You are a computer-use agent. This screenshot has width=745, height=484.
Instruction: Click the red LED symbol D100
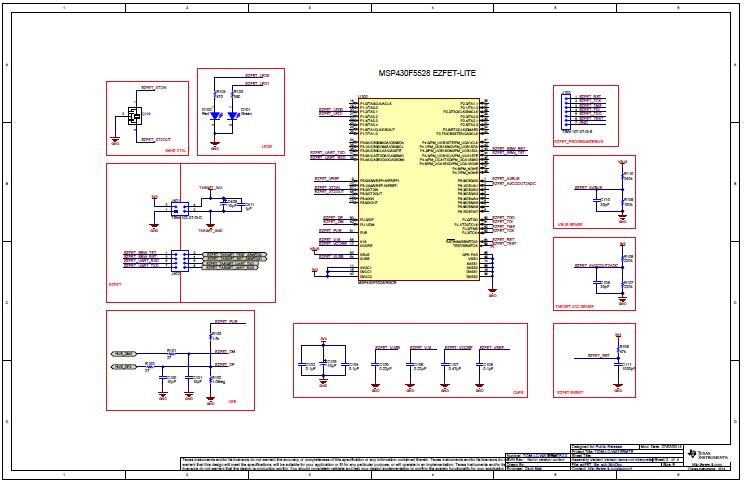217,115
